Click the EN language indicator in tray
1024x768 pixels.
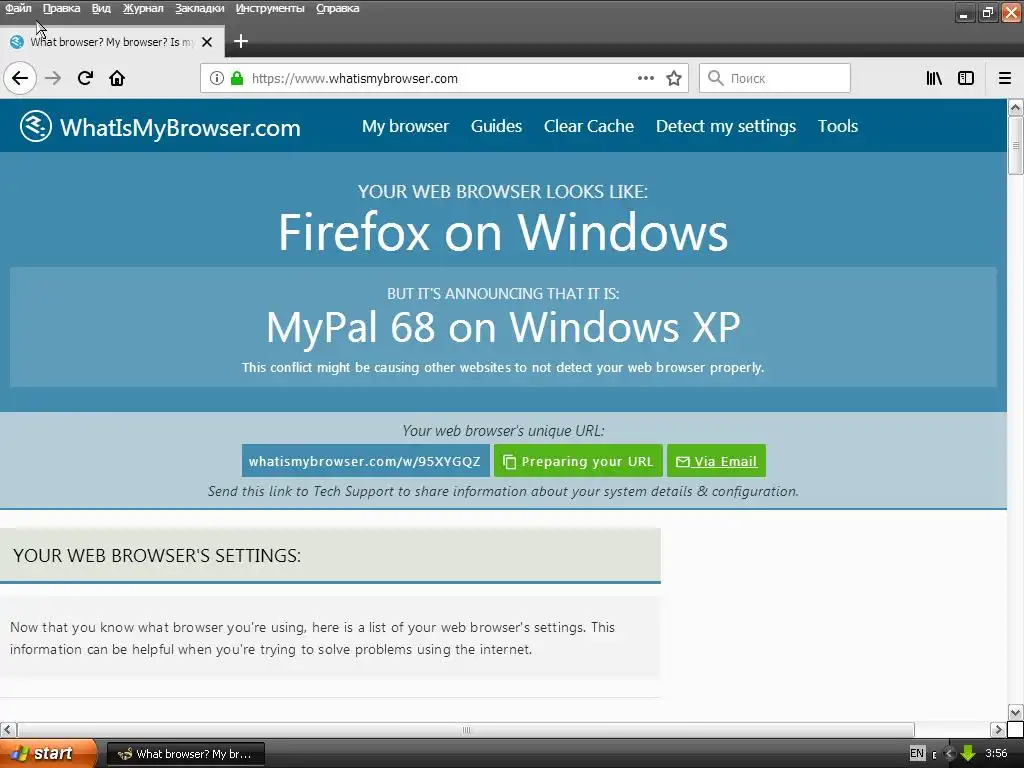point(917,753)
